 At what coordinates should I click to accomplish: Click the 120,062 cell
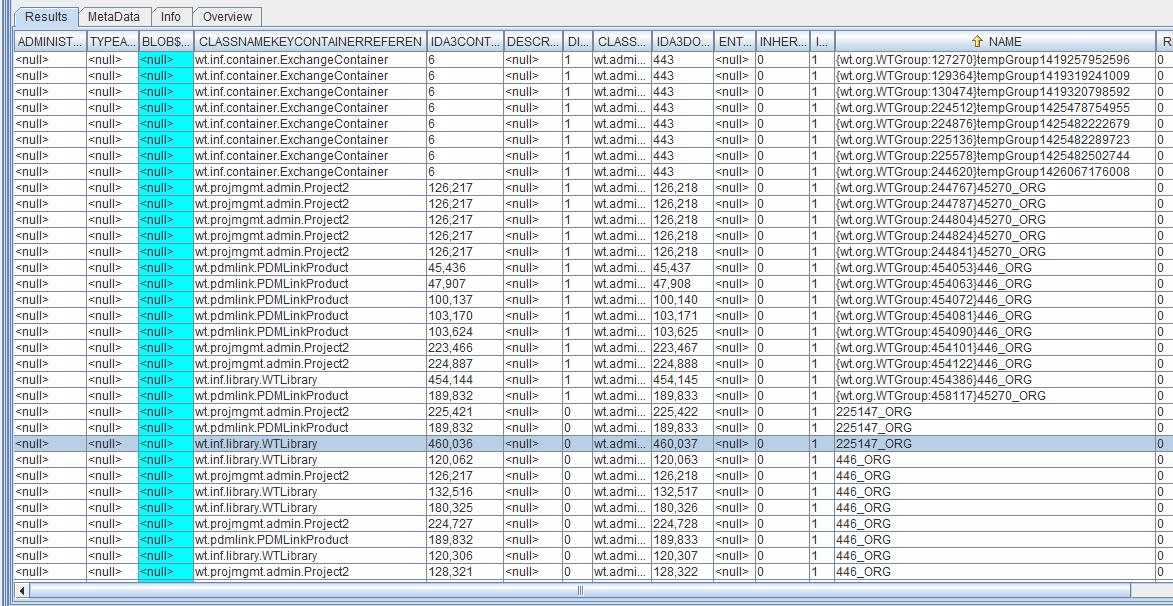pos(465,459)
